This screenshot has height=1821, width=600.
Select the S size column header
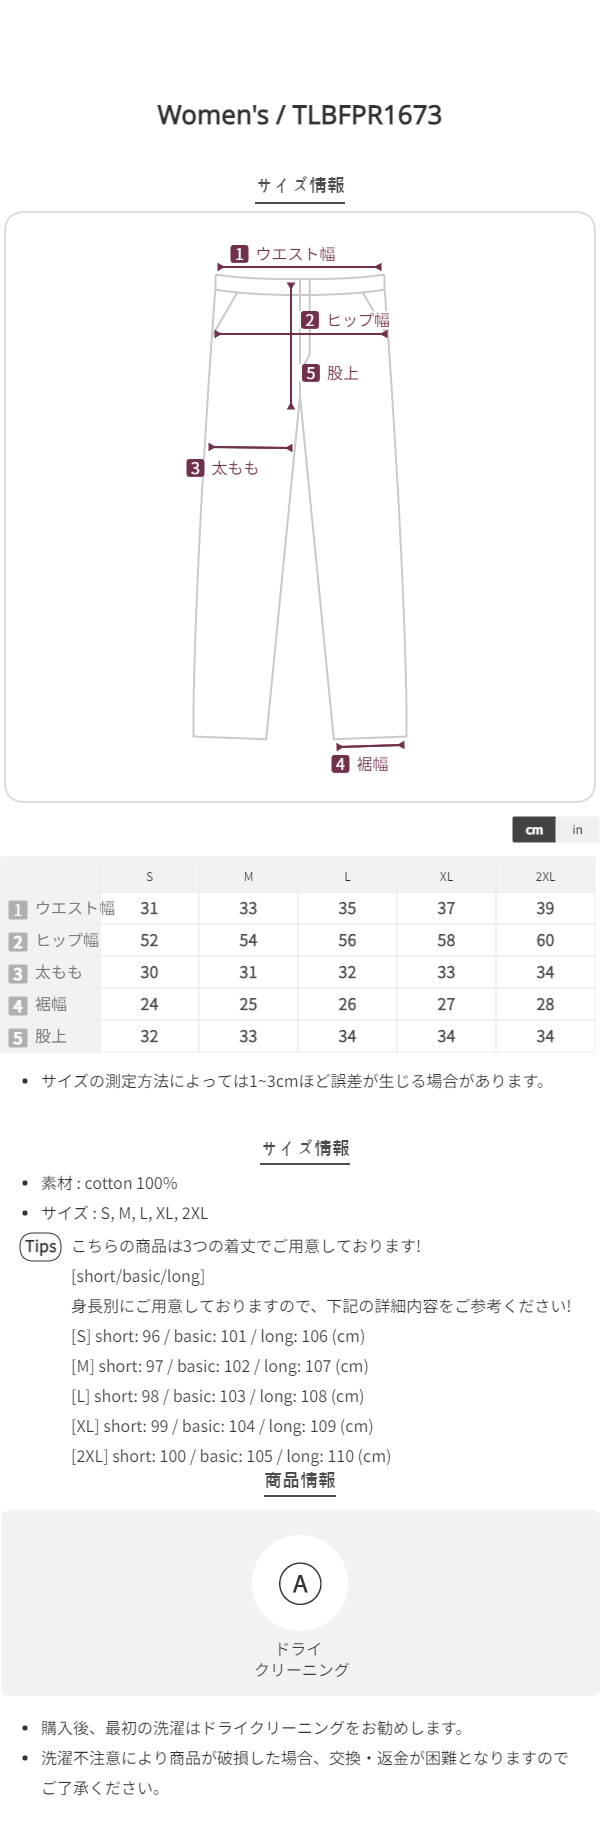tap(149, 876)
